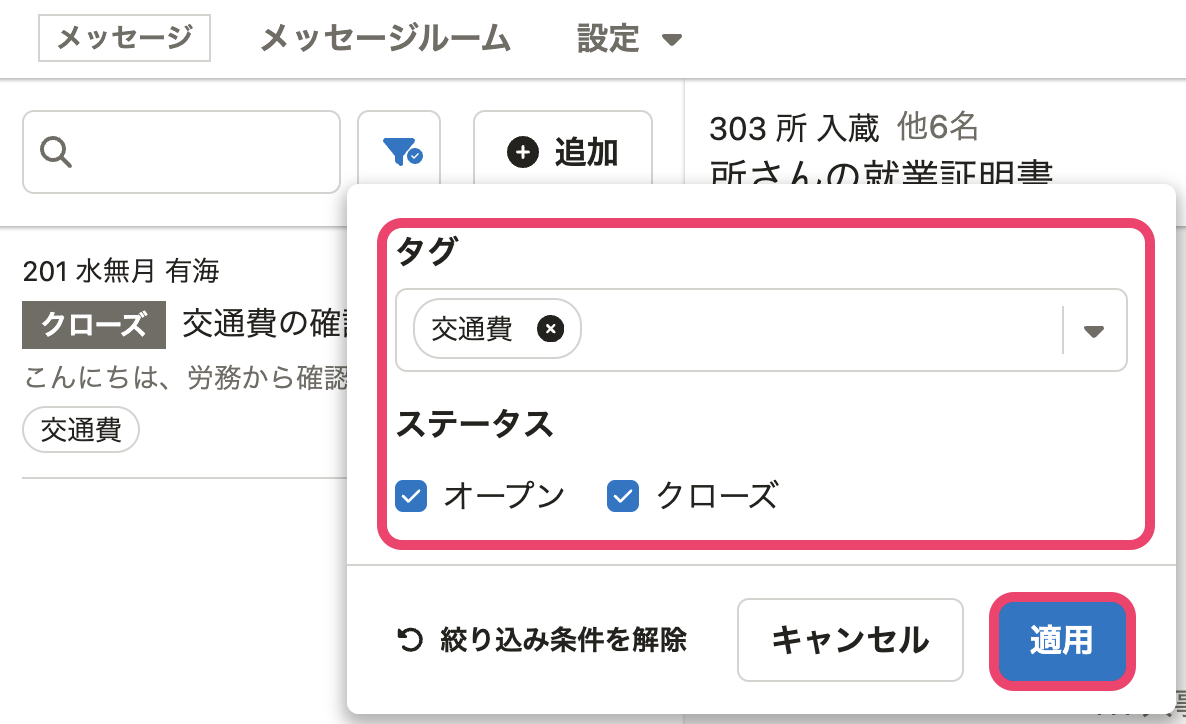
Task: Open the filter funnel icon button
Action: [x=400, y=152]
